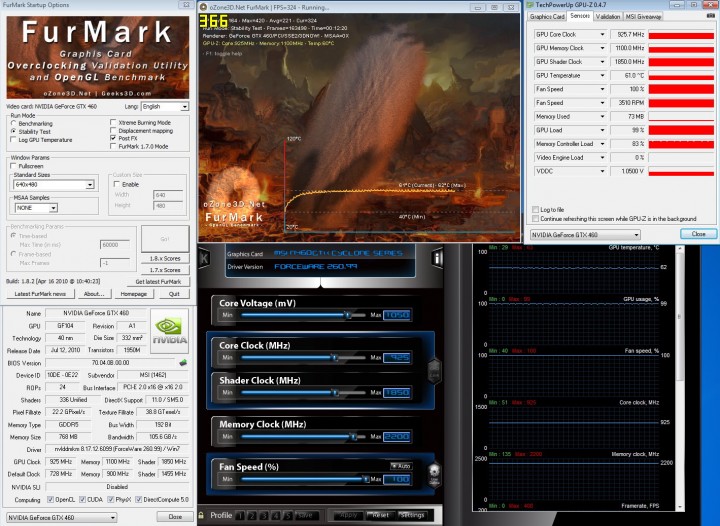Click the GPU-Z title bar app icon

point(530,5)
